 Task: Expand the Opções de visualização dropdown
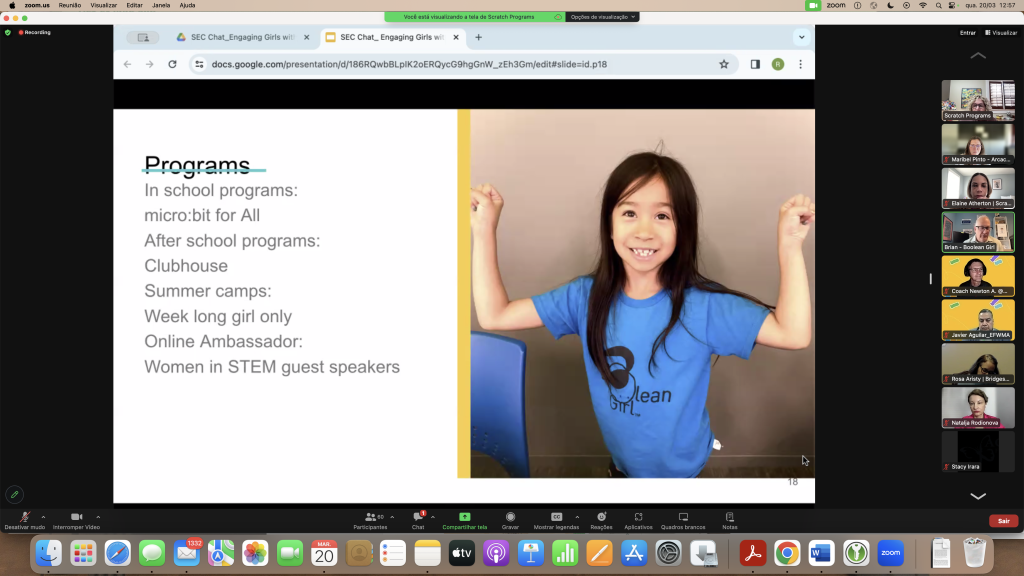(x=602, y=17)
